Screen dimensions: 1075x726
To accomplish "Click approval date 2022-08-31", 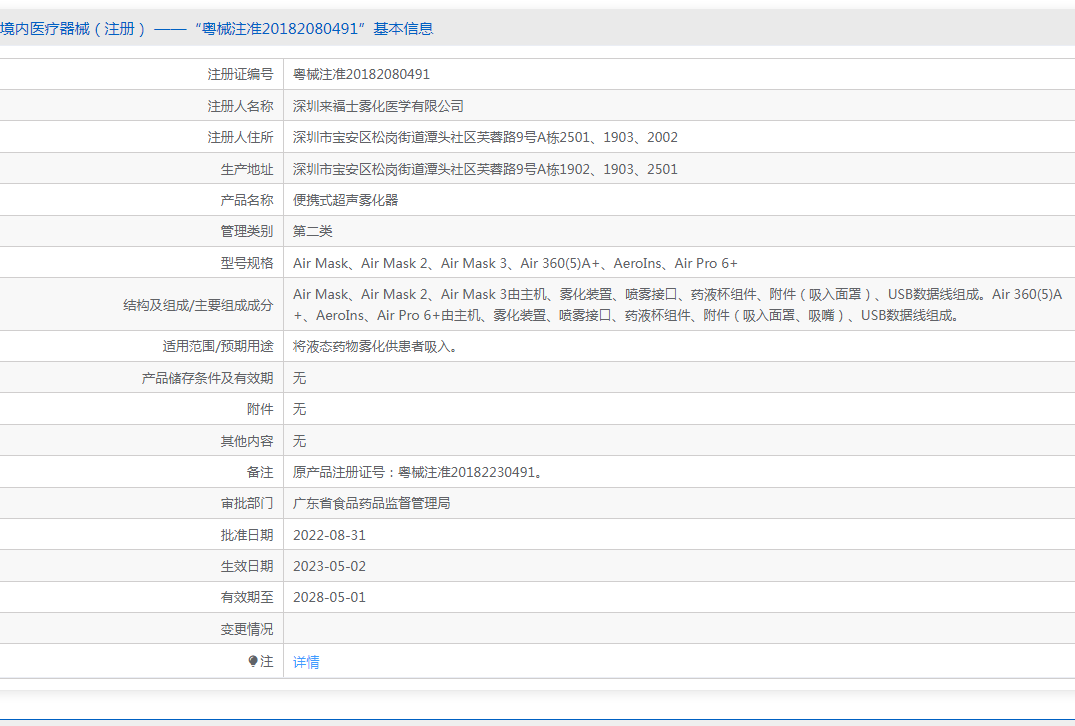I will [x=329, y=535].
